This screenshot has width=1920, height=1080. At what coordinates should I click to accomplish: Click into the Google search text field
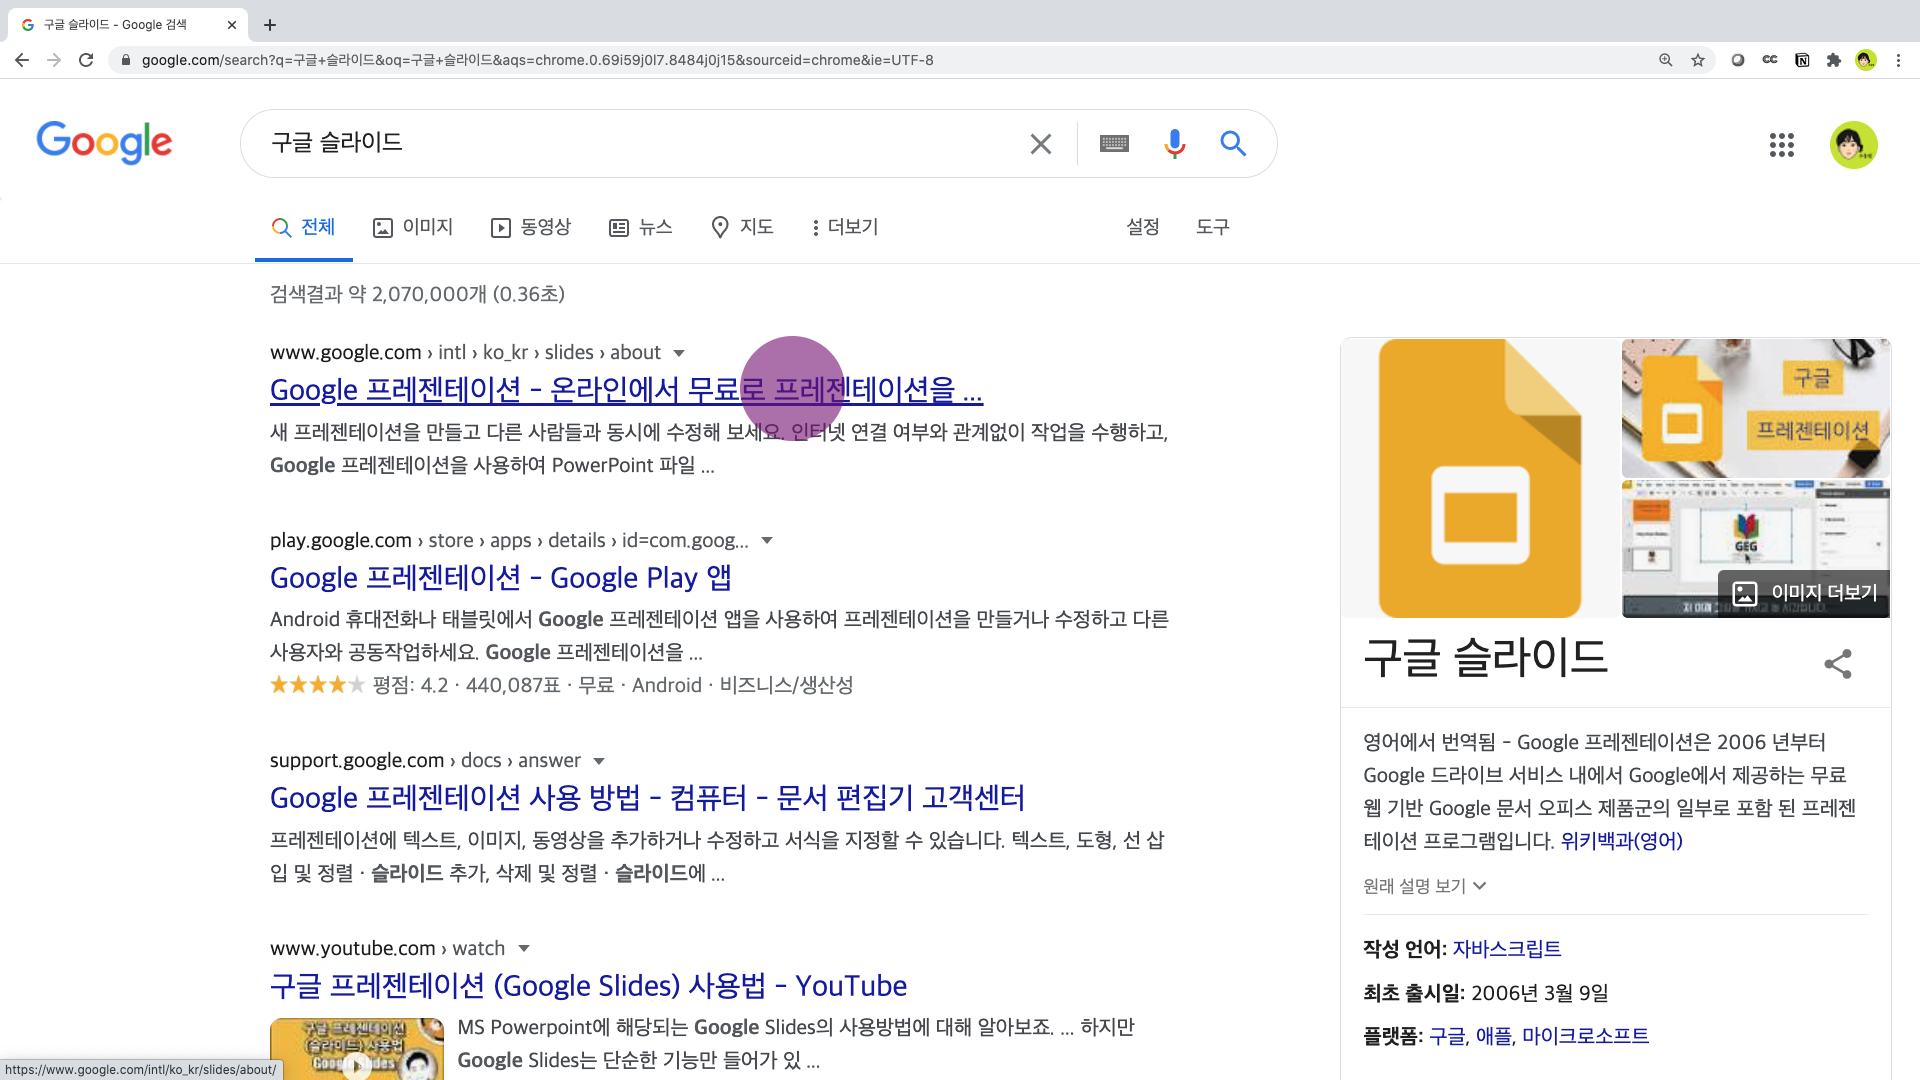(x=640, y=143)
